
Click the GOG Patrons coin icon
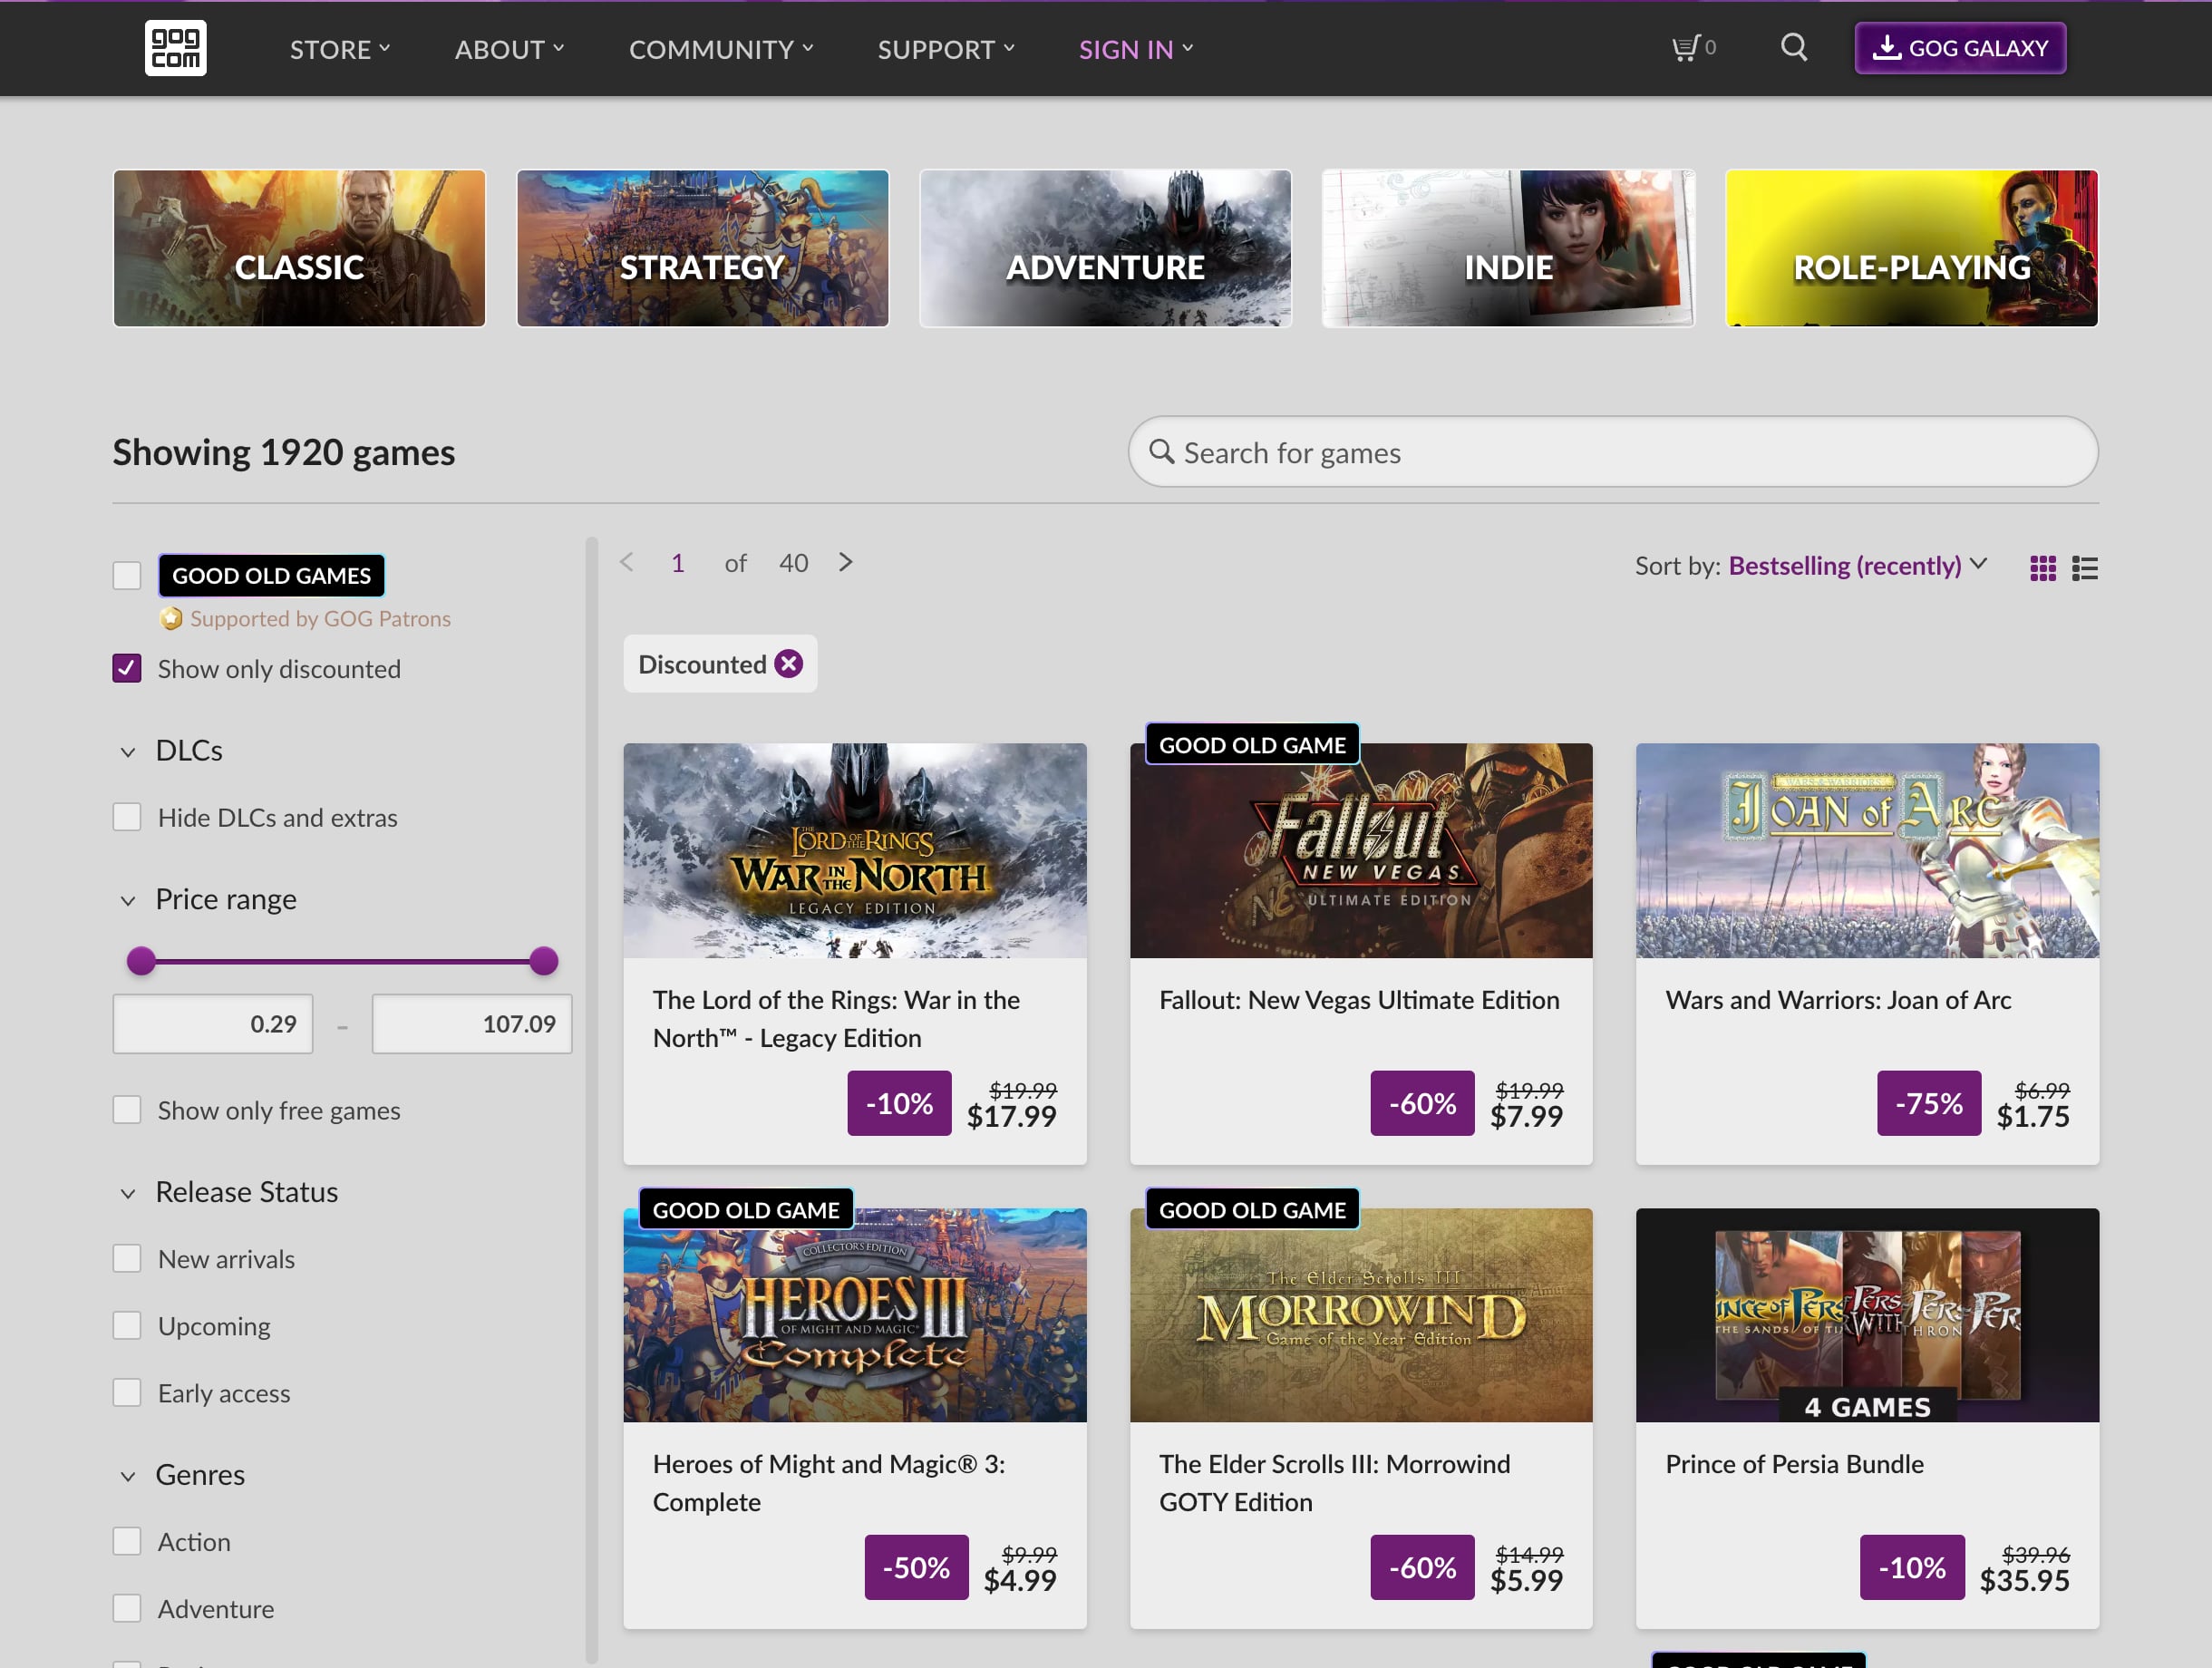171,618
